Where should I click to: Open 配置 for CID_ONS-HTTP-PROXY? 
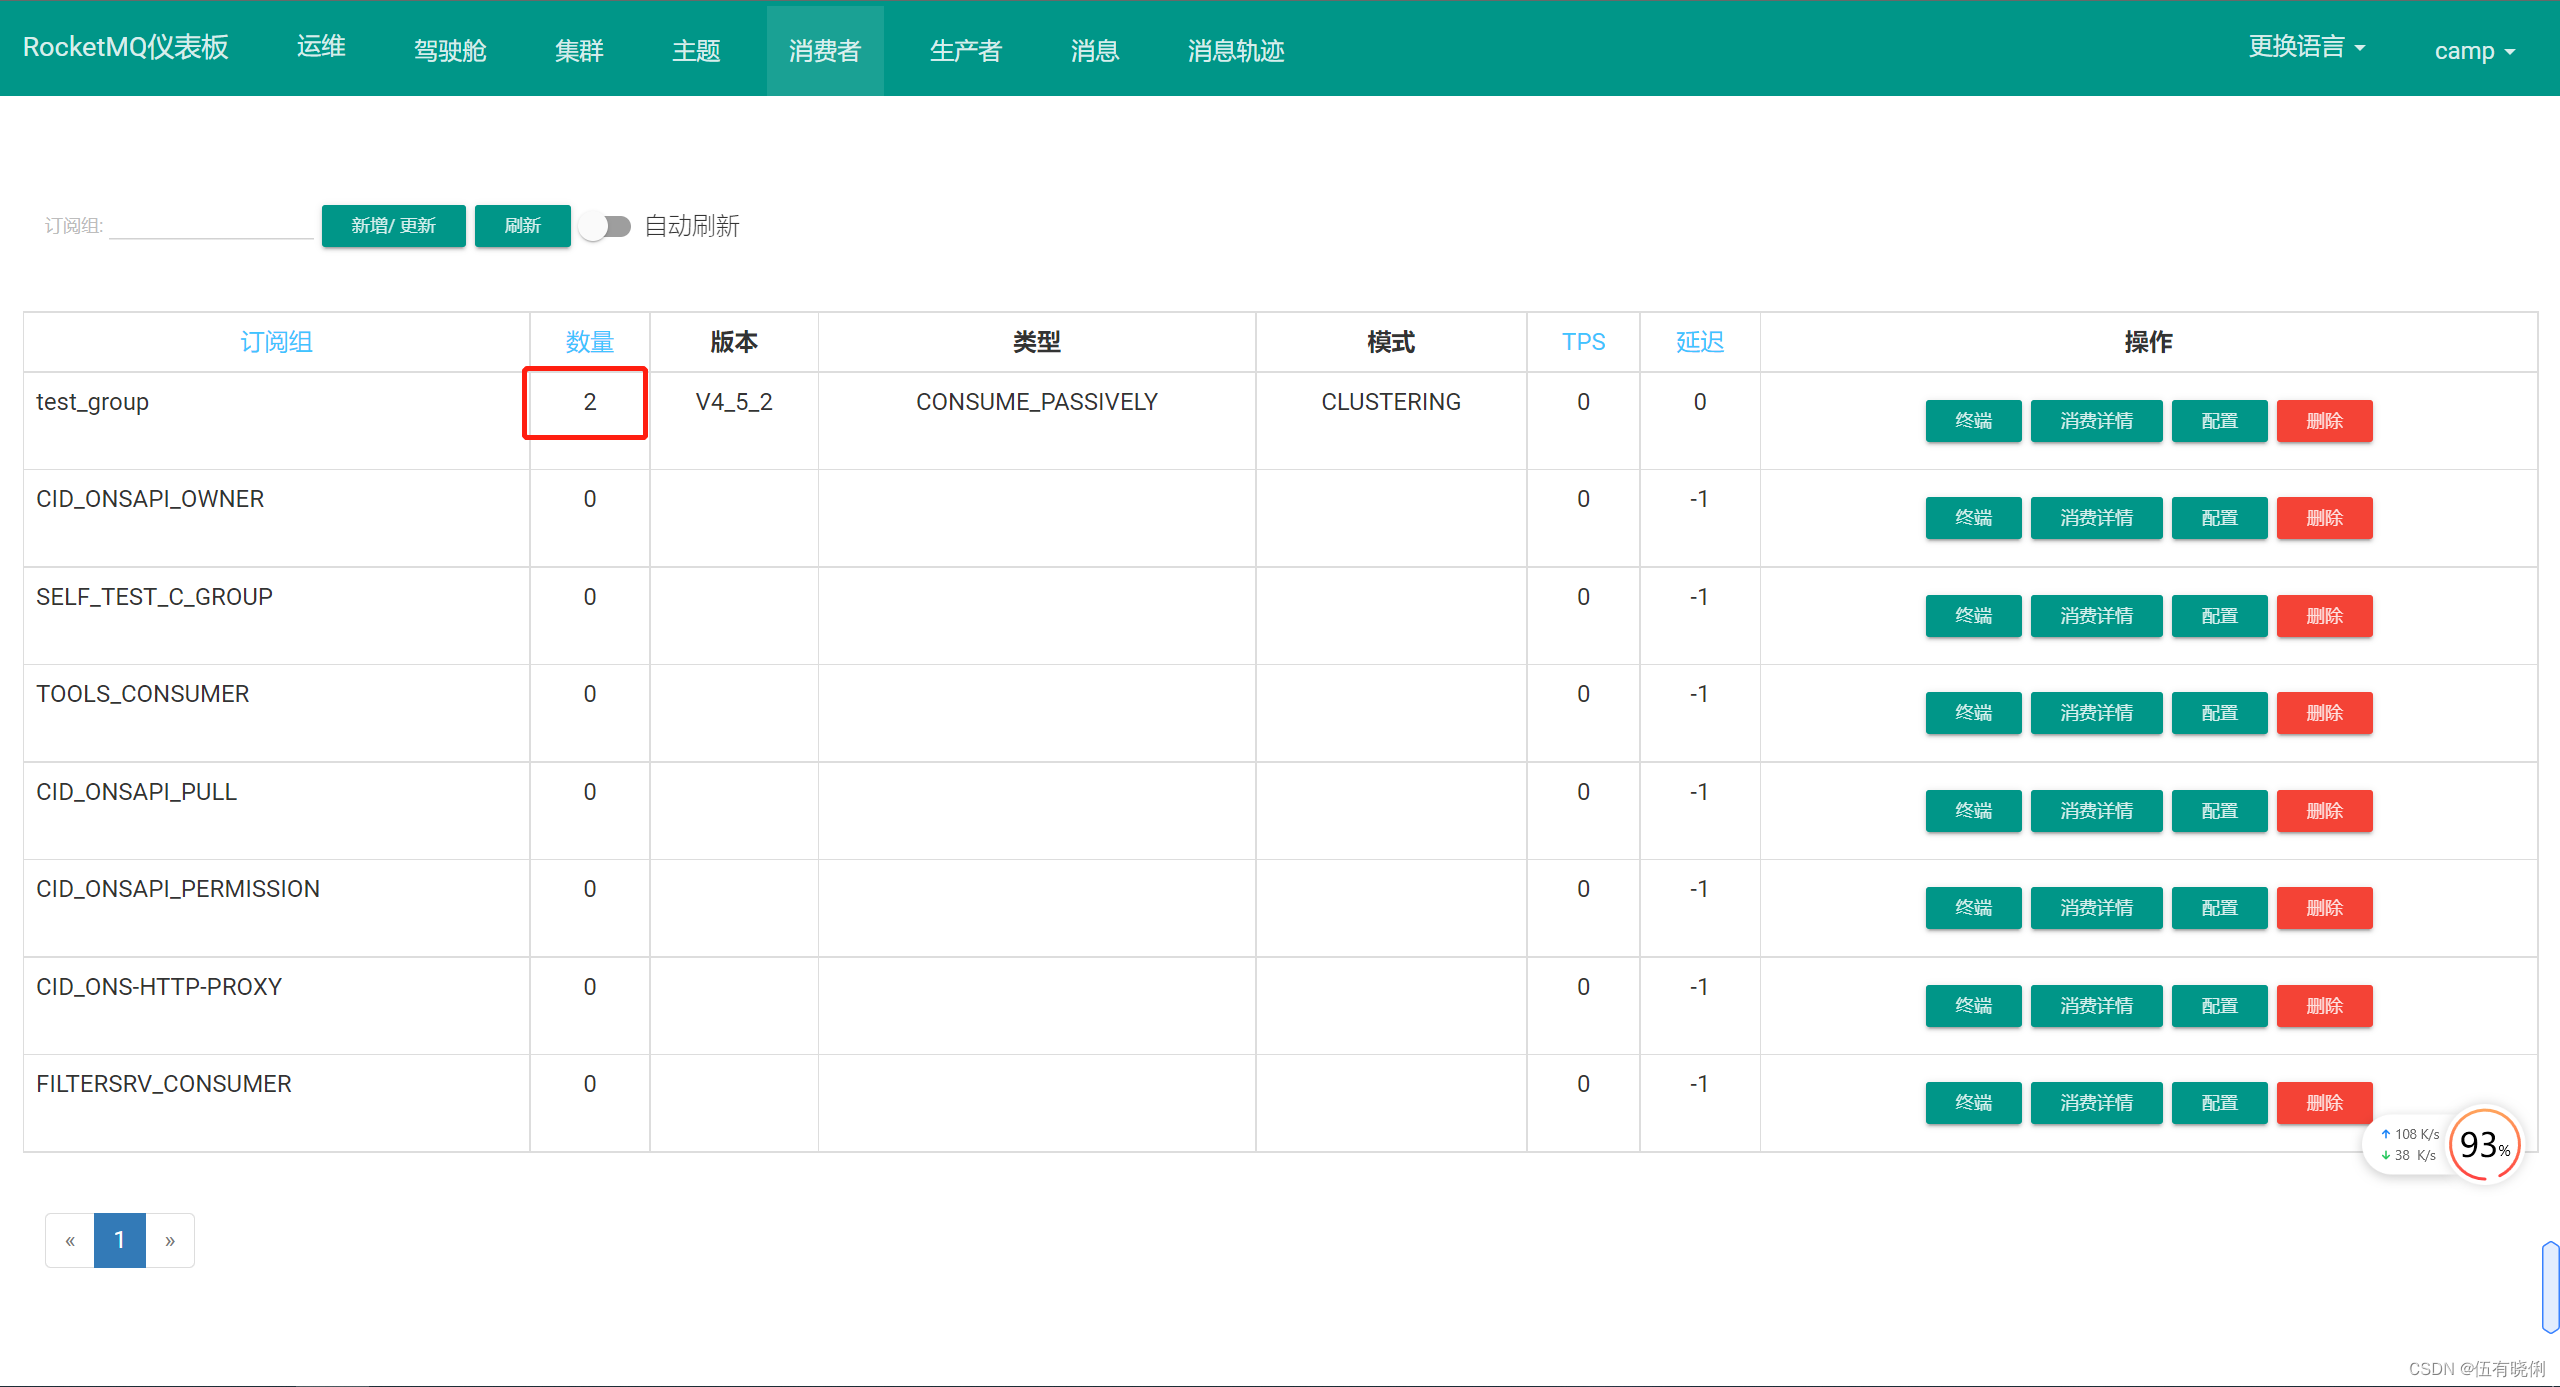tap(2219, 1006)
